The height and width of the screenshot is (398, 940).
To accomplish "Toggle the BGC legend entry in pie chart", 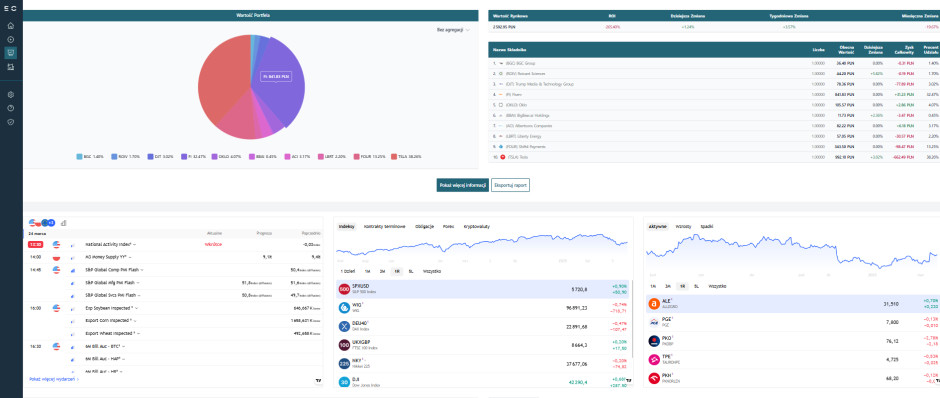I will click(x=91, y=157).
